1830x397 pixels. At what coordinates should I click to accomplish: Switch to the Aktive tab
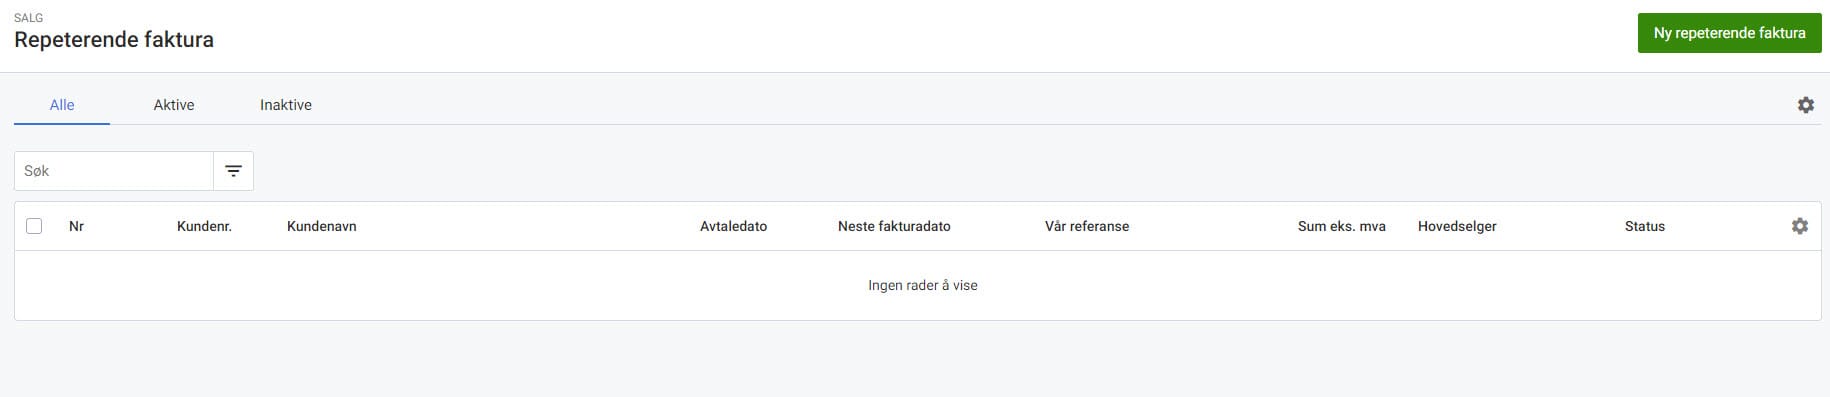click(x=174, y=105)
